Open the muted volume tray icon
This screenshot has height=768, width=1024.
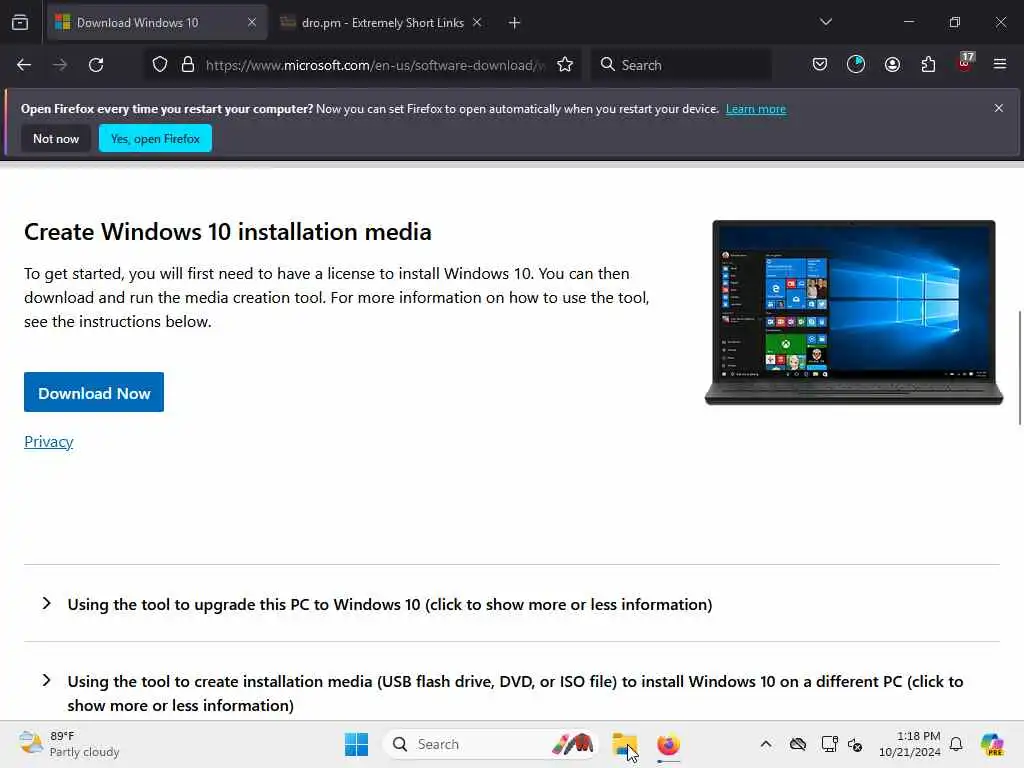[x=855, y=744]
